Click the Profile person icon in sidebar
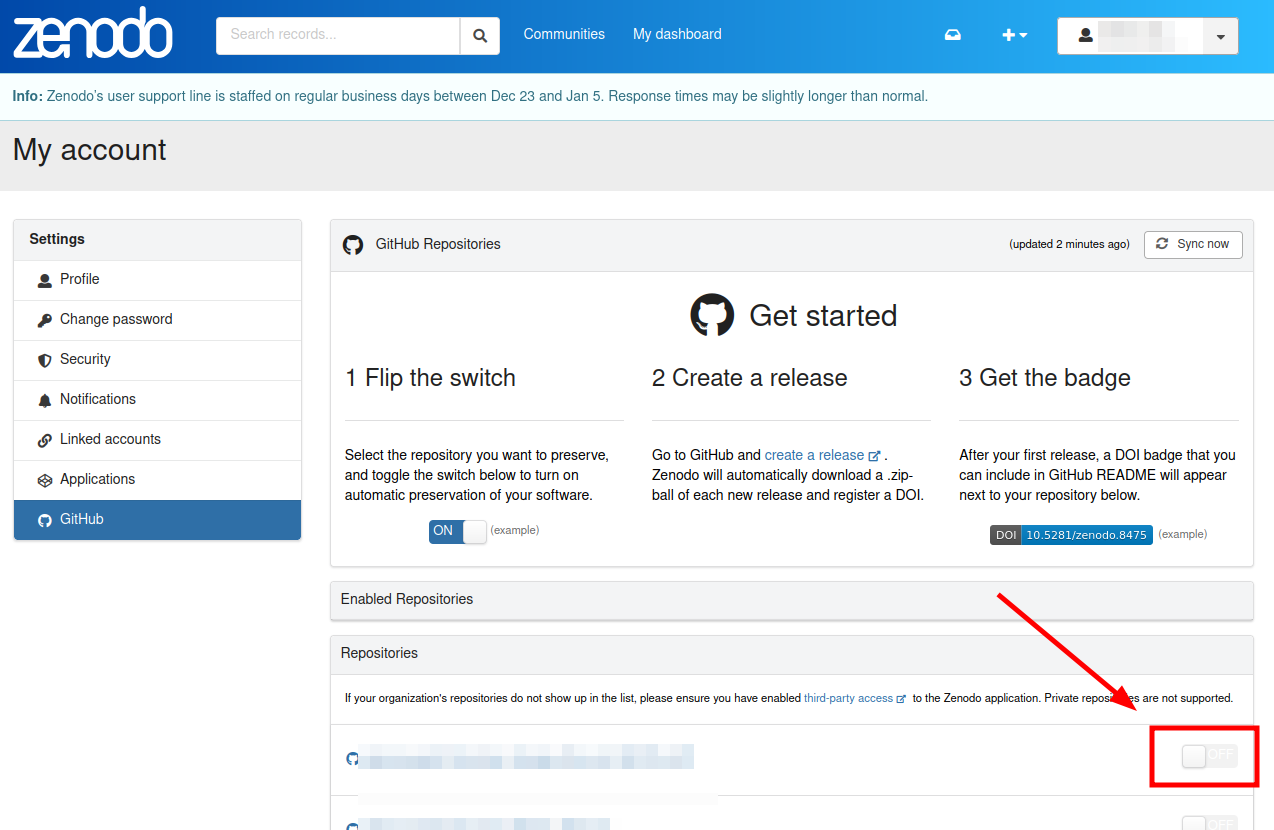This screenshot has width=1274, height=830. [44, 281]
